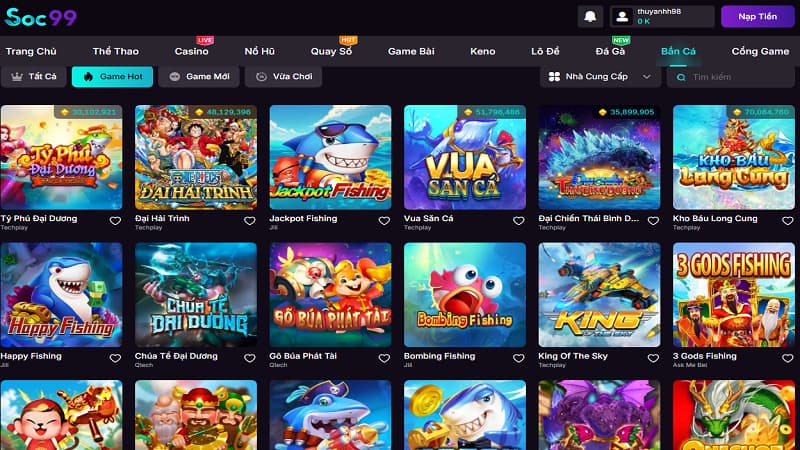Open Quay Số menu

coord(331,51)
